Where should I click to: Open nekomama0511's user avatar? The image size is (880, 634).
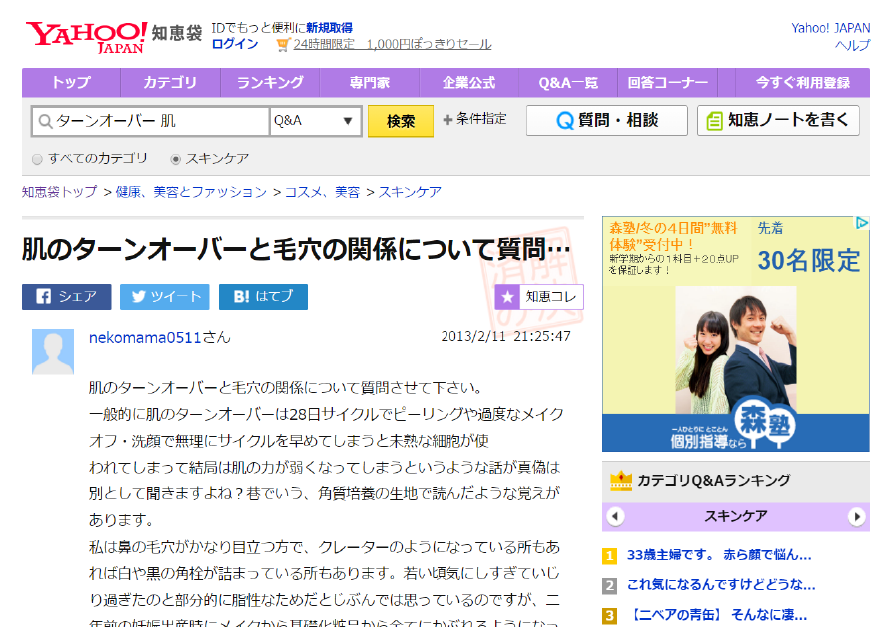(52, 351)
